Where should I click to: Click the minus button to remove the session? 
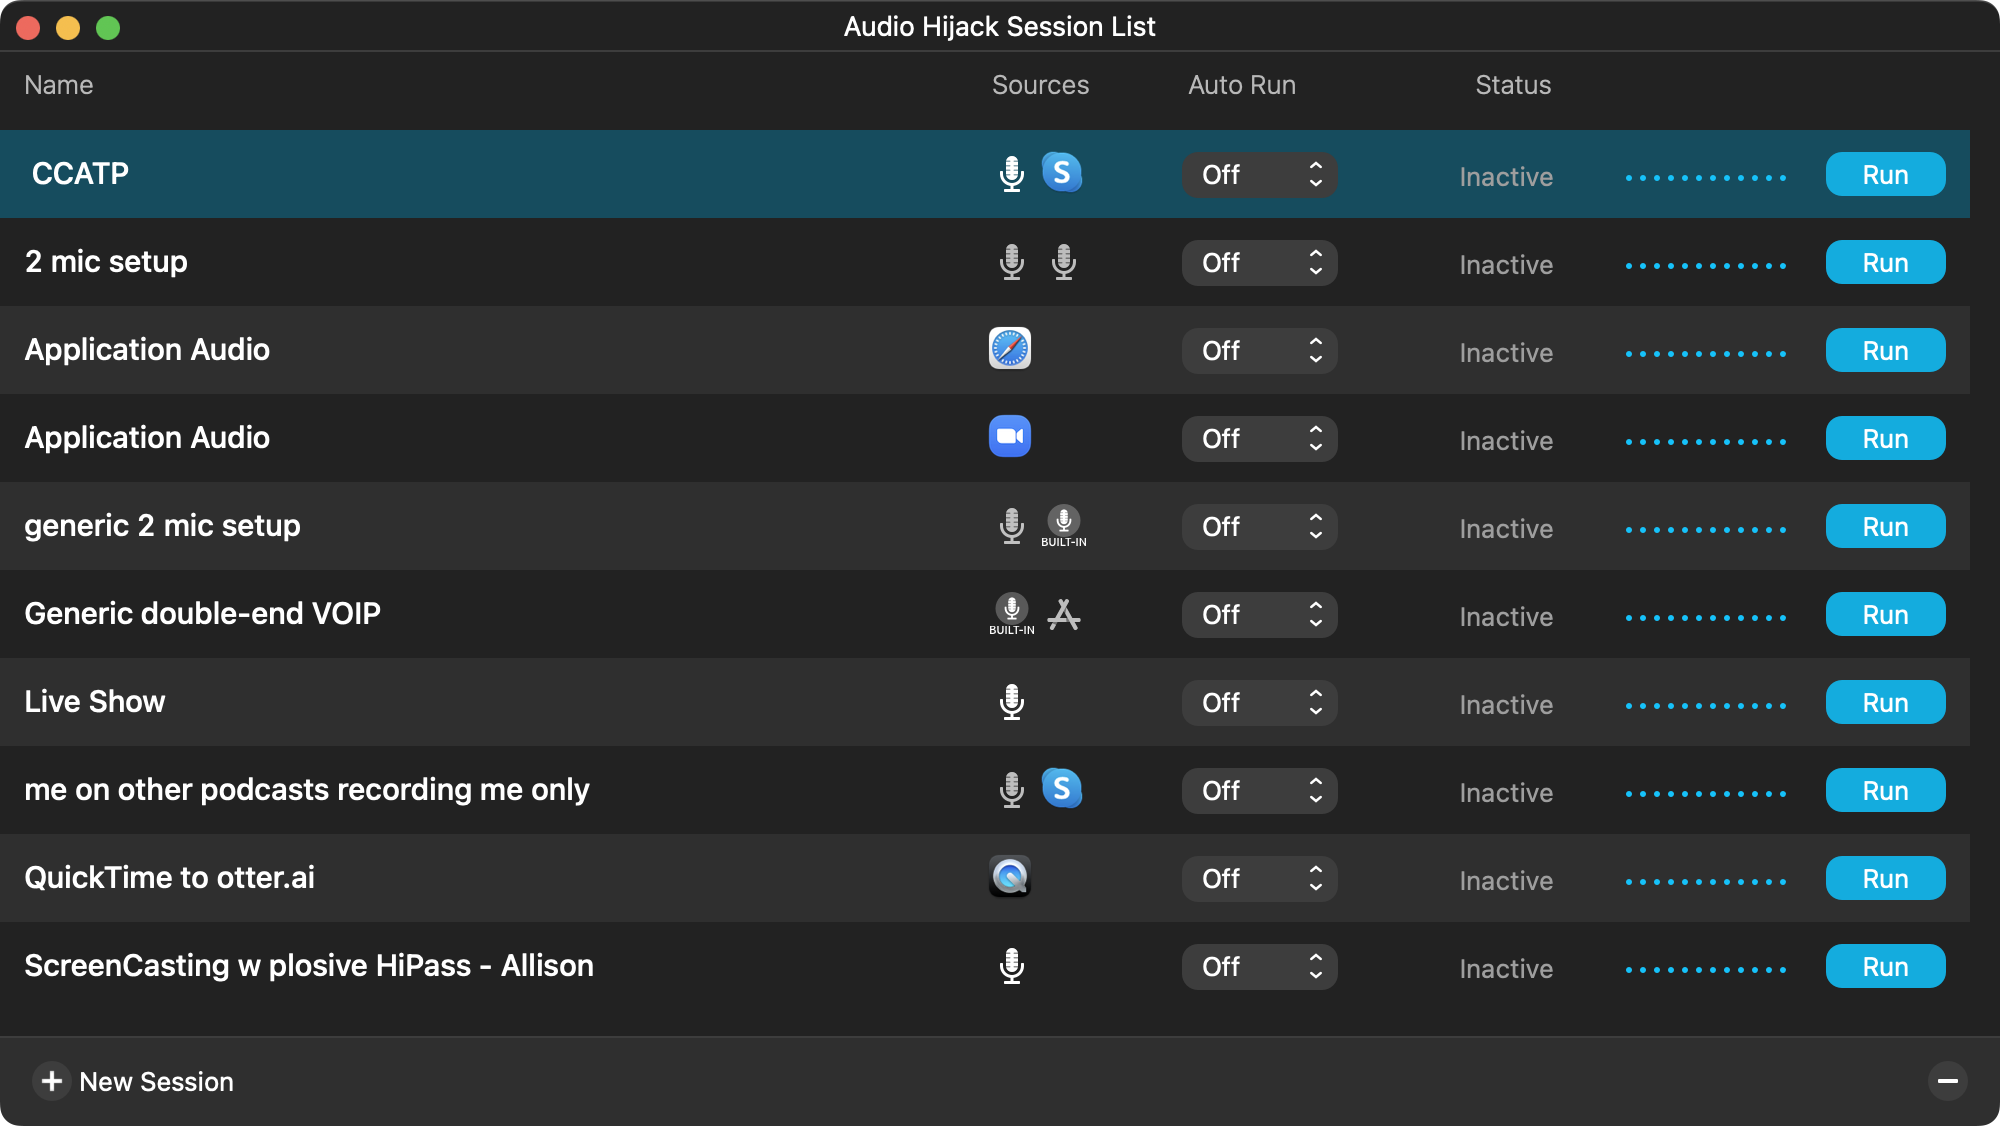(1947, 1081)
